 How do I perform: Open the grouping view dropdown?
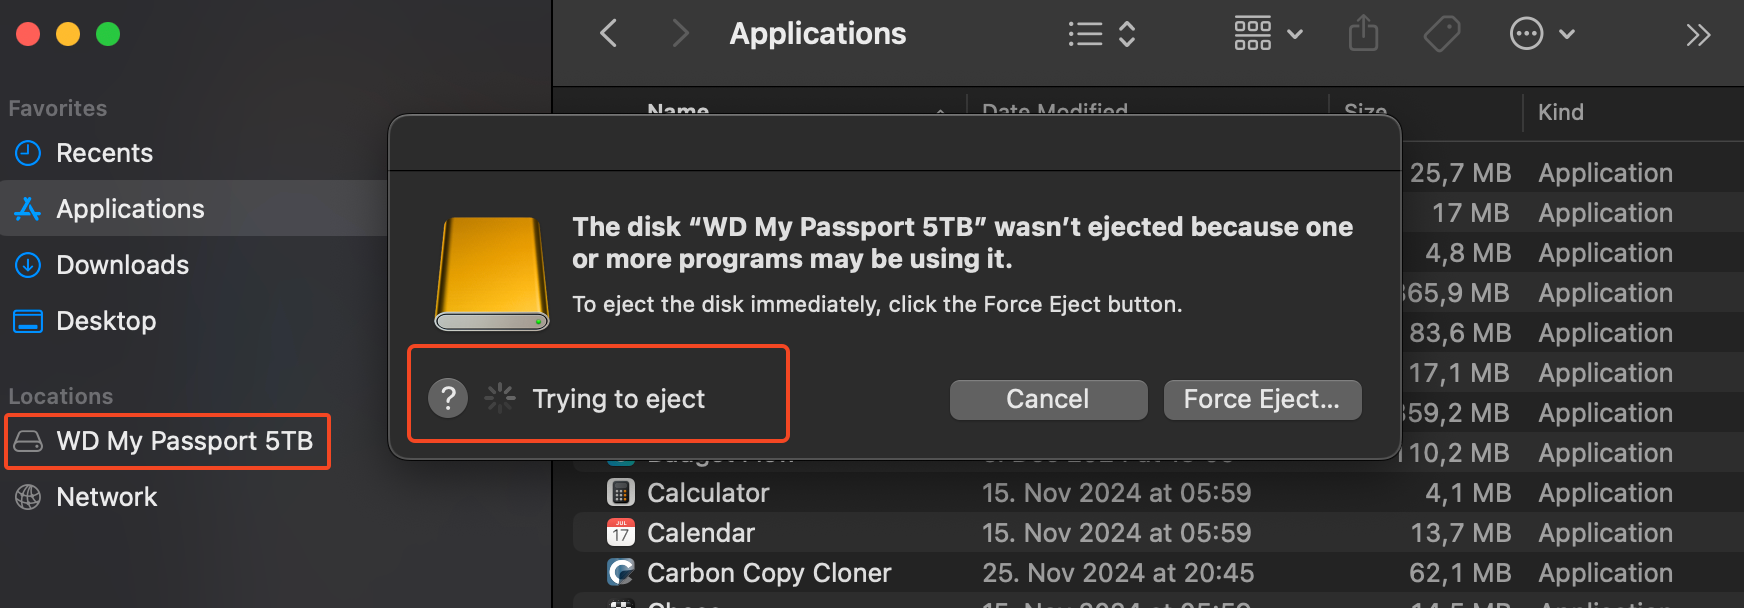1266,33
